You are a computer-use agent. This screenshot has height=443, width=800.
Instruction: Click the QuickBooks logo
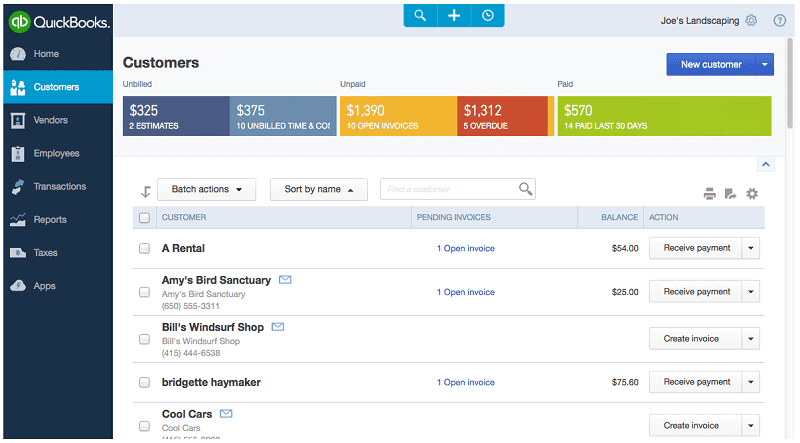59,22
